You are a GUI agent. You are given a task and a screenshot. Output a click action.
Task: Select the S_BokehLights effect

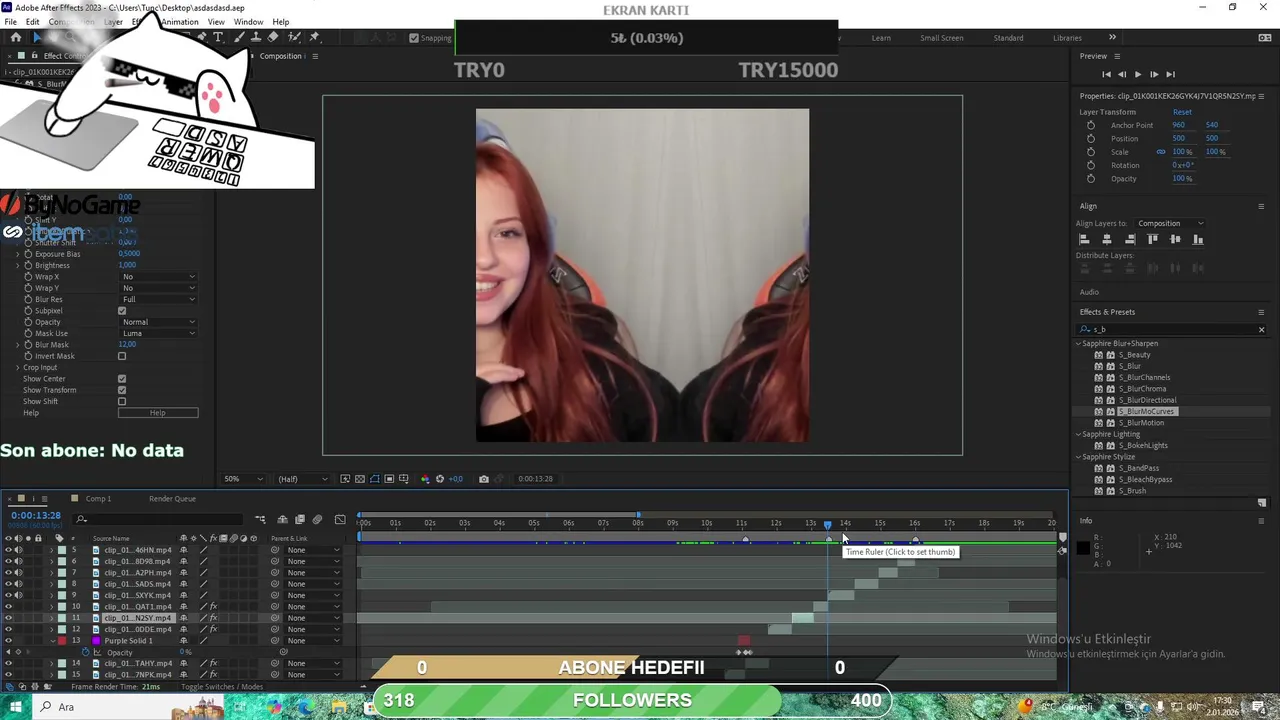[x=1143, y=446]
